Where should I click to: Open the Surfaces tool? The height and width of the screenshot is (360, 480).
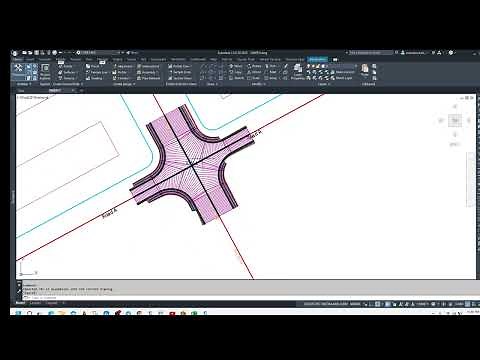67,72
